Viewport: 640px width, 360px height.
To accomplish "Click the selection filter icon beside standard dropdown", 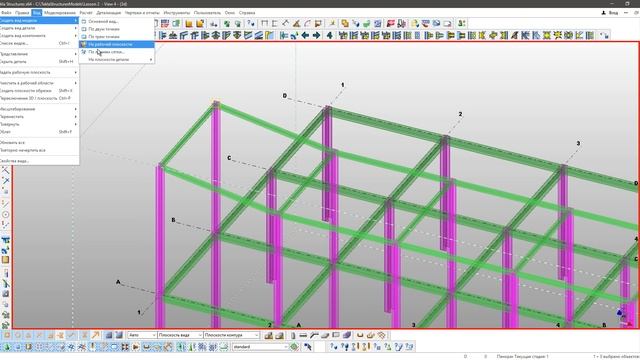I will (294, 347).
